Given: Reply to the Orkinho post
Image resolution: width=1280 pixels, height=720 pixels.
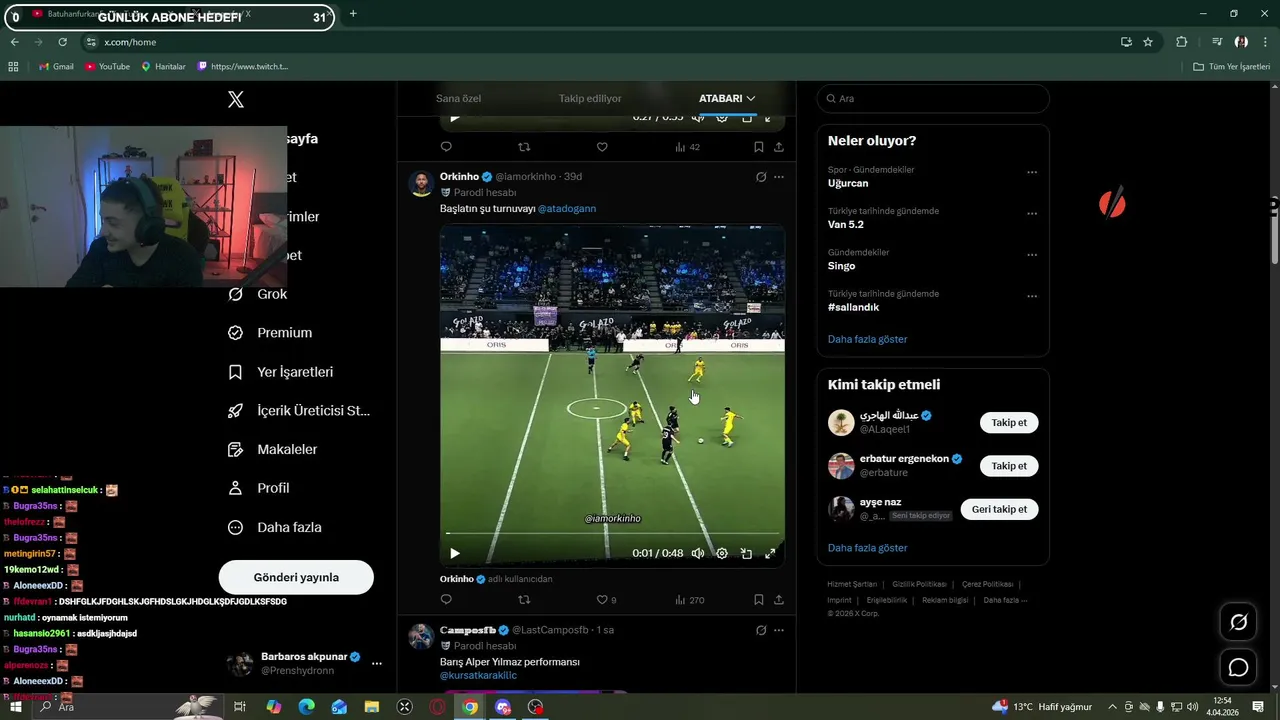Looking at the screenshot, I should pos(446,600).
